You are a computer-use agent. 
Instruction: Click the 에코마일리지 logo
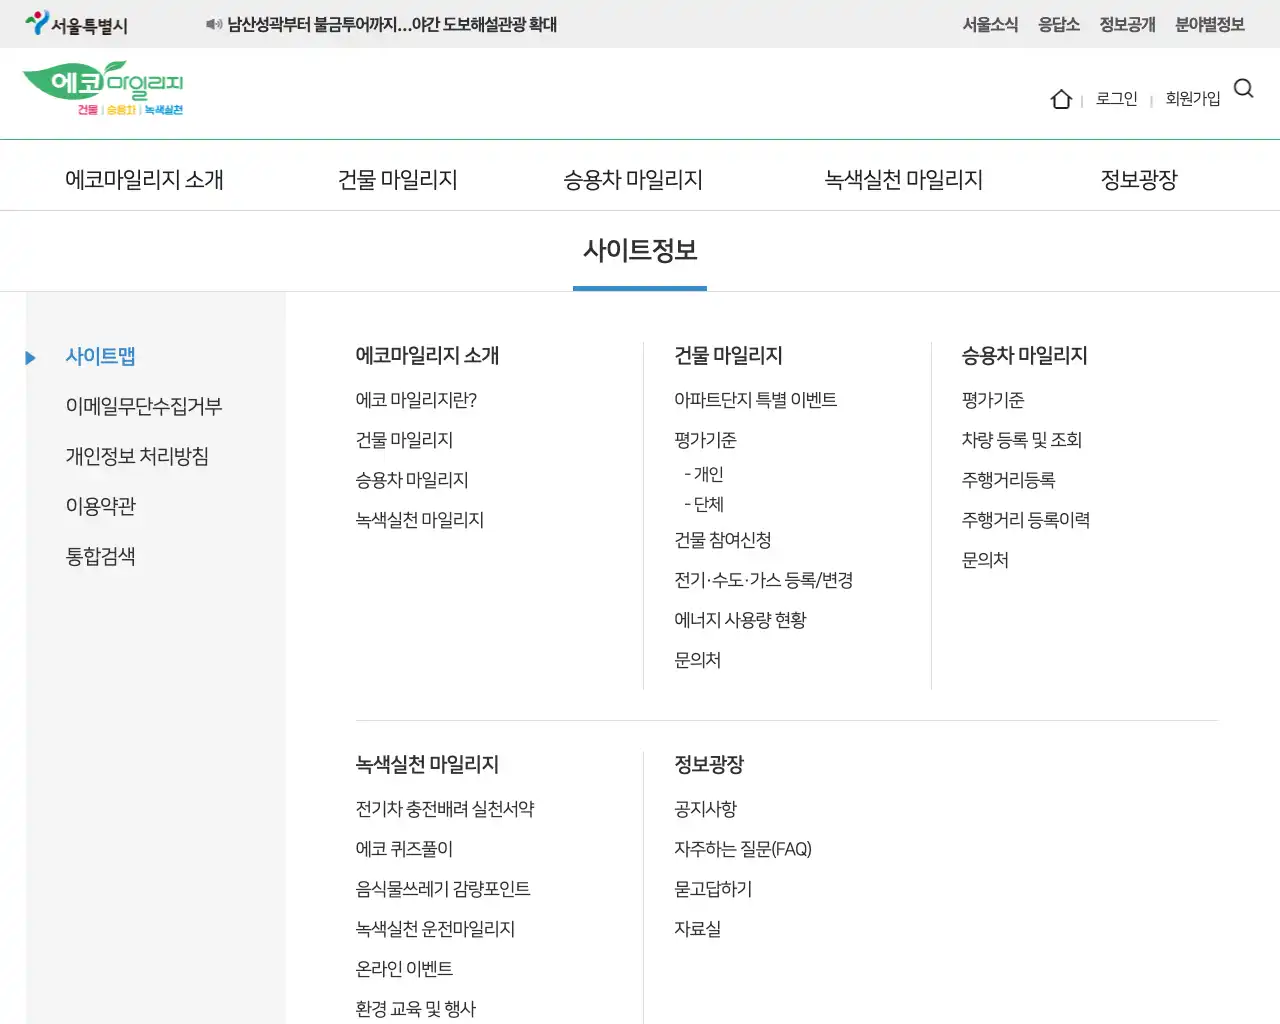[103, 89]
